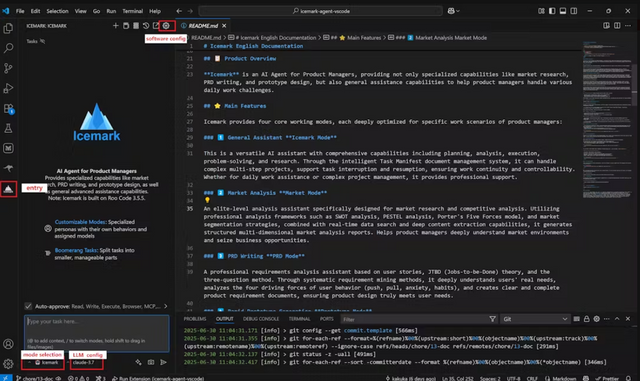Send the task with the arrow icon
640x381 pixels.
(x=163, y=362)
